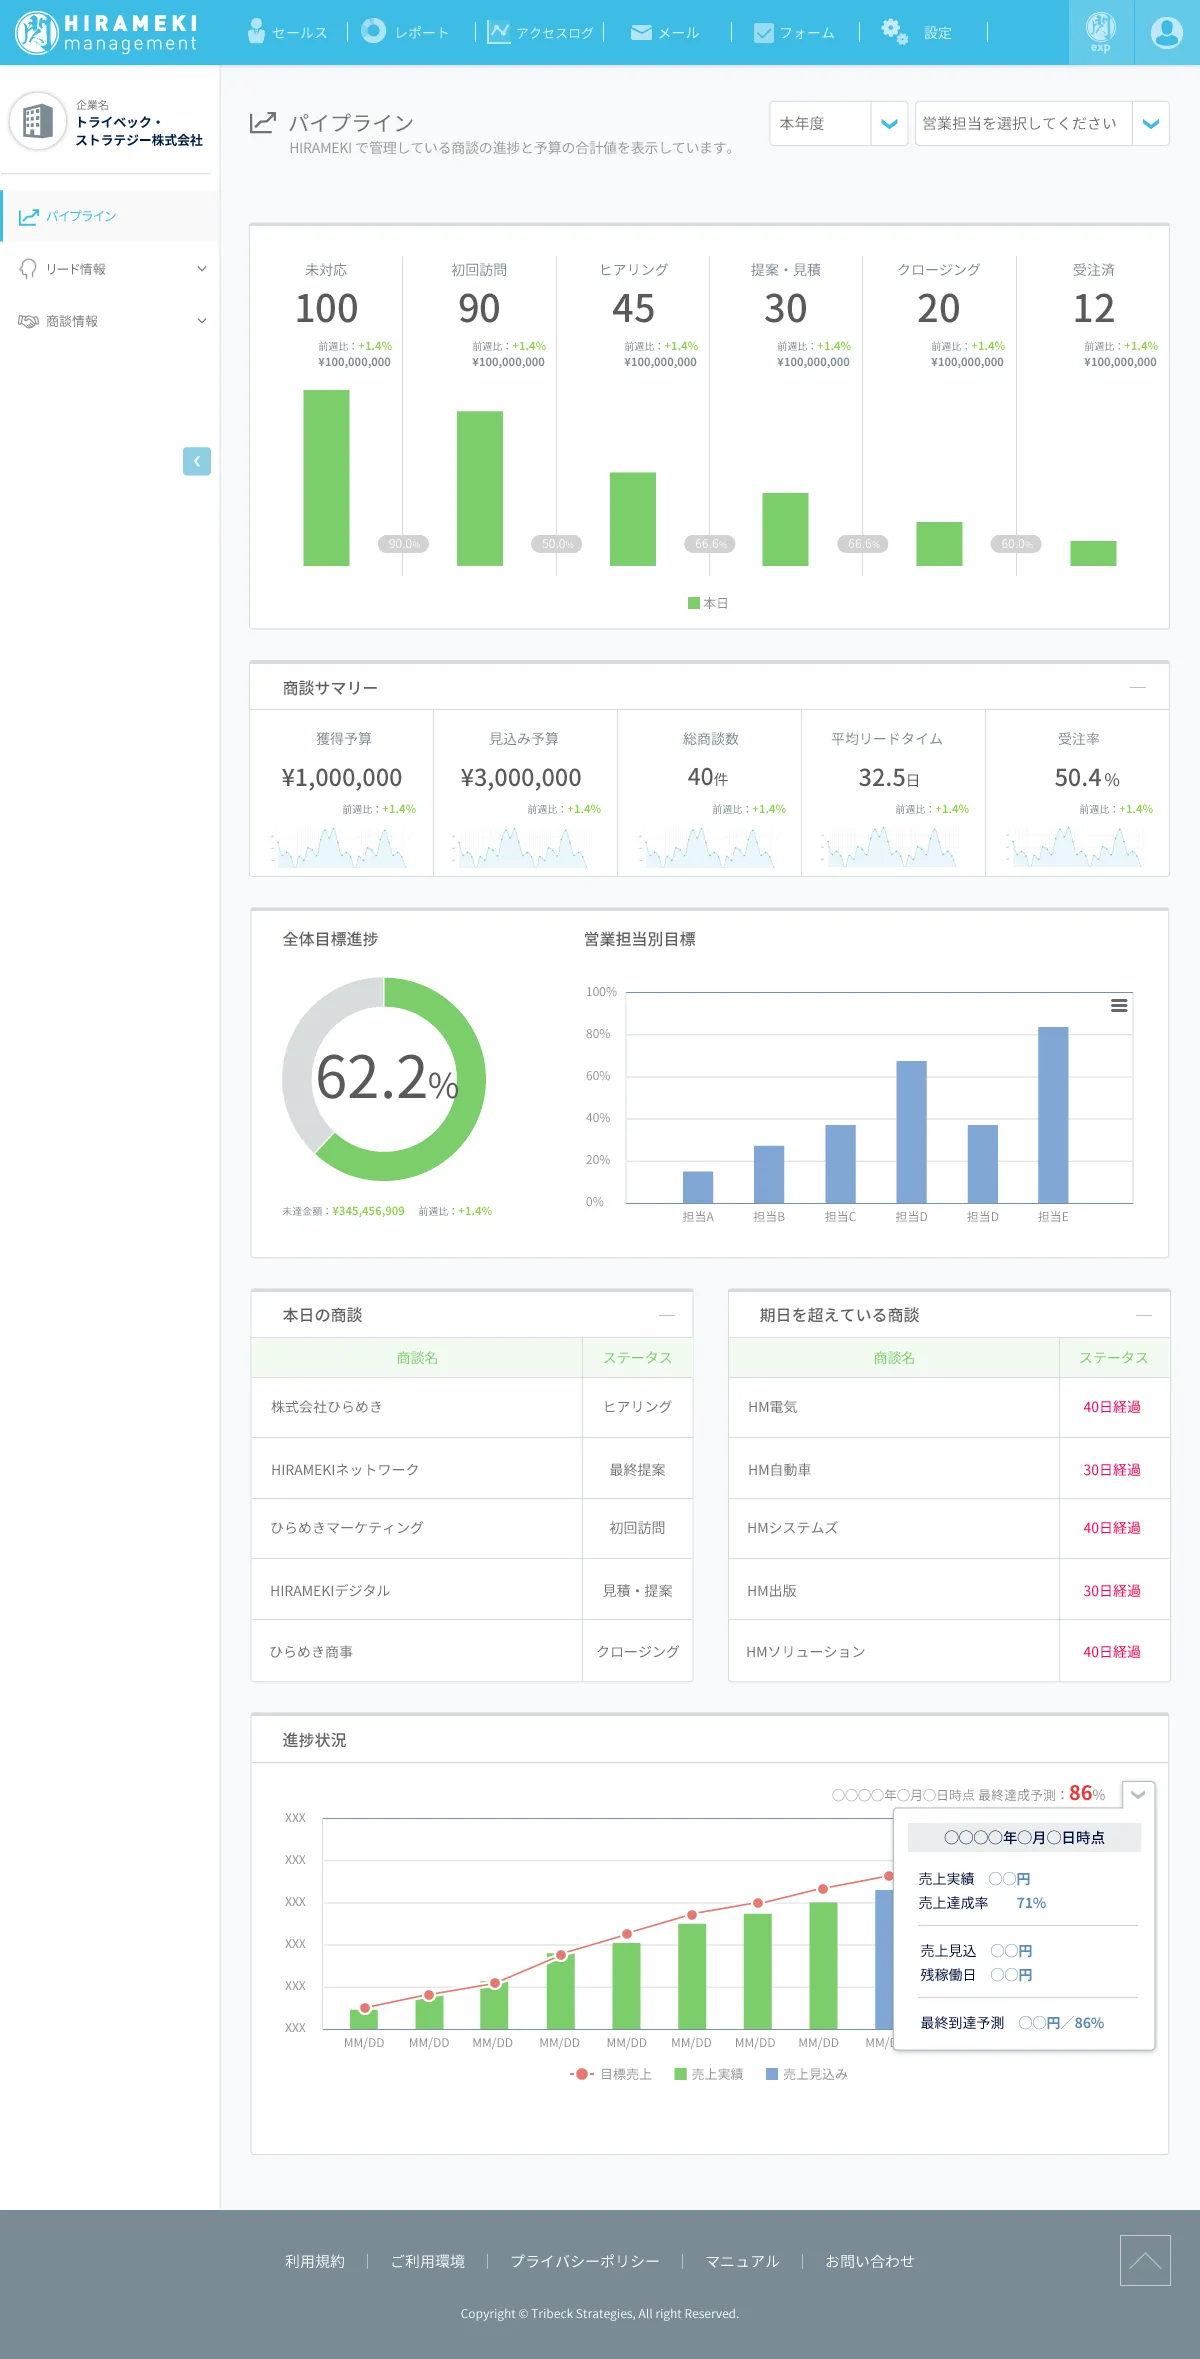The image size is (1200, 2359).
Task: Open the 営業担当 selection dropdown
Action: (1041, 124)
